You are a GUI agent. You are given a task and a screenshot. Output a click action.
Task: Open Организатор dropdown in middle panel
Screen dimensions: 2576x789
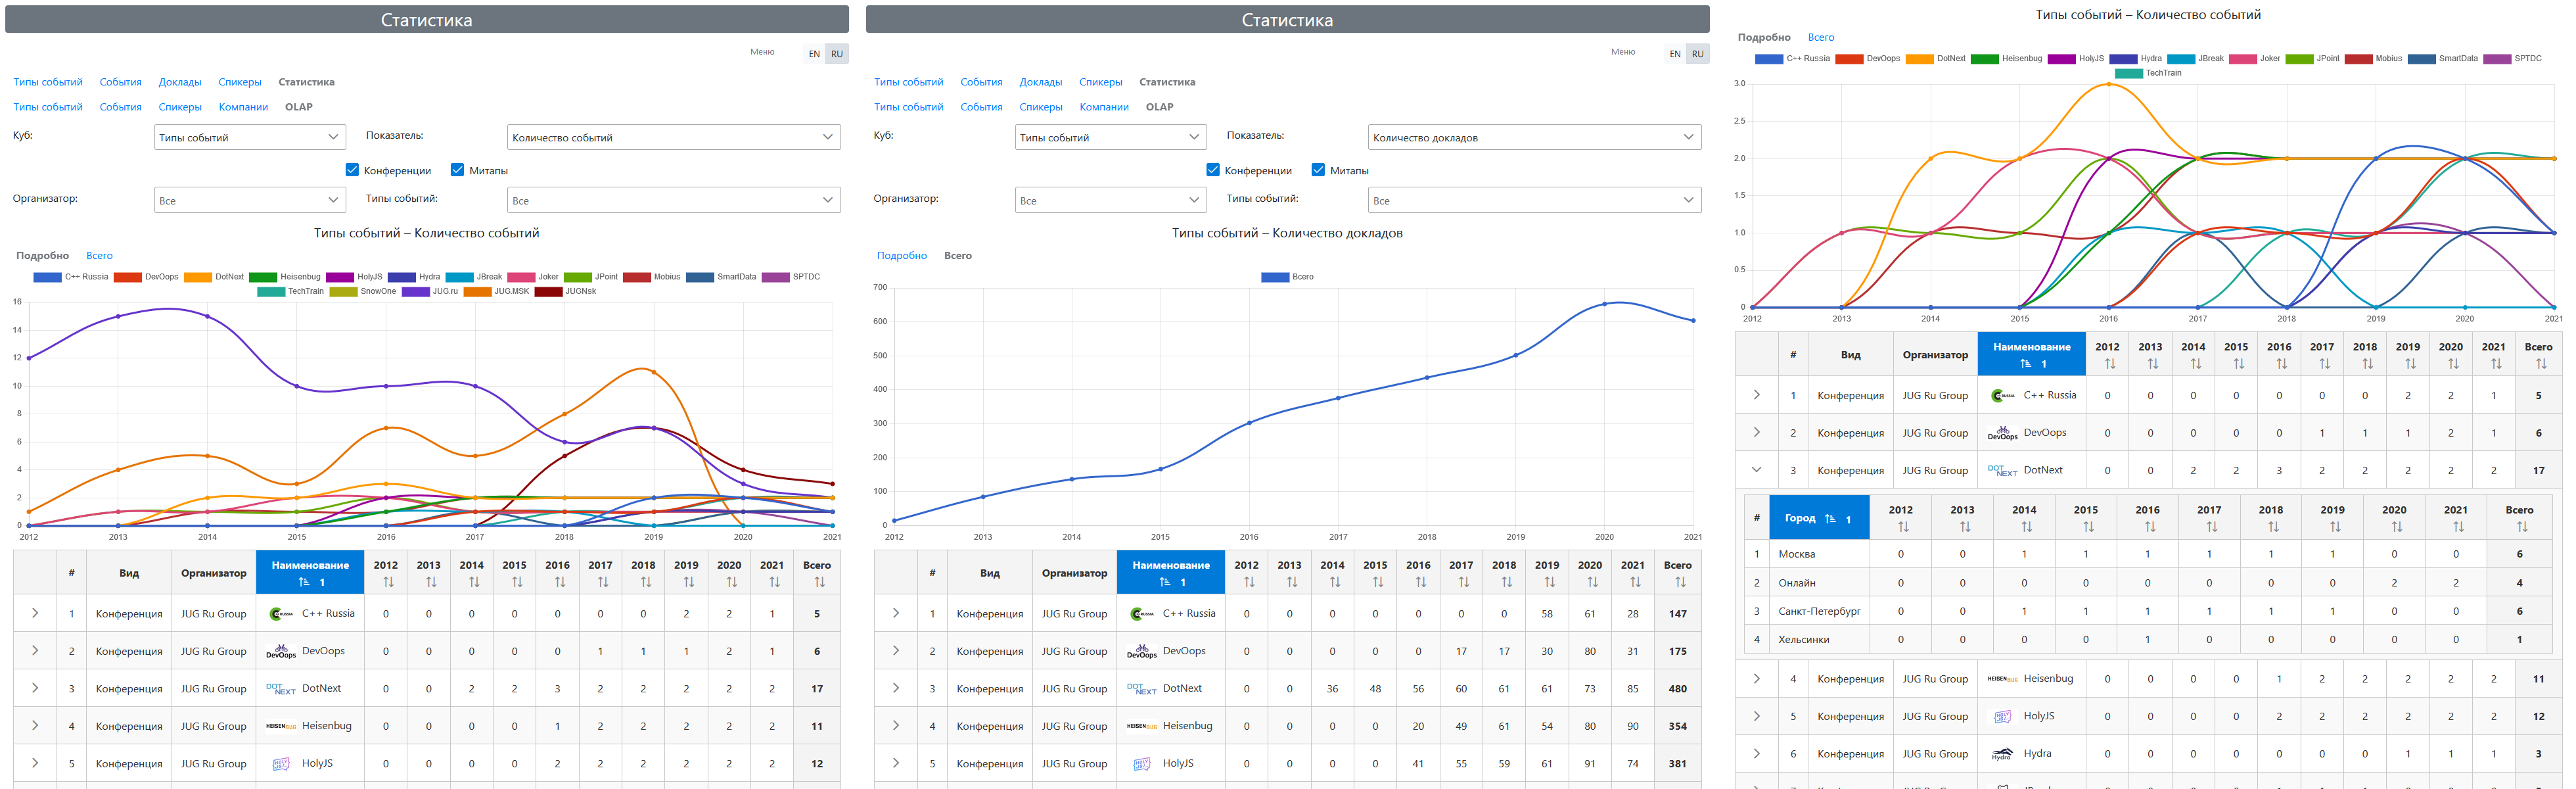point(1111,200)
